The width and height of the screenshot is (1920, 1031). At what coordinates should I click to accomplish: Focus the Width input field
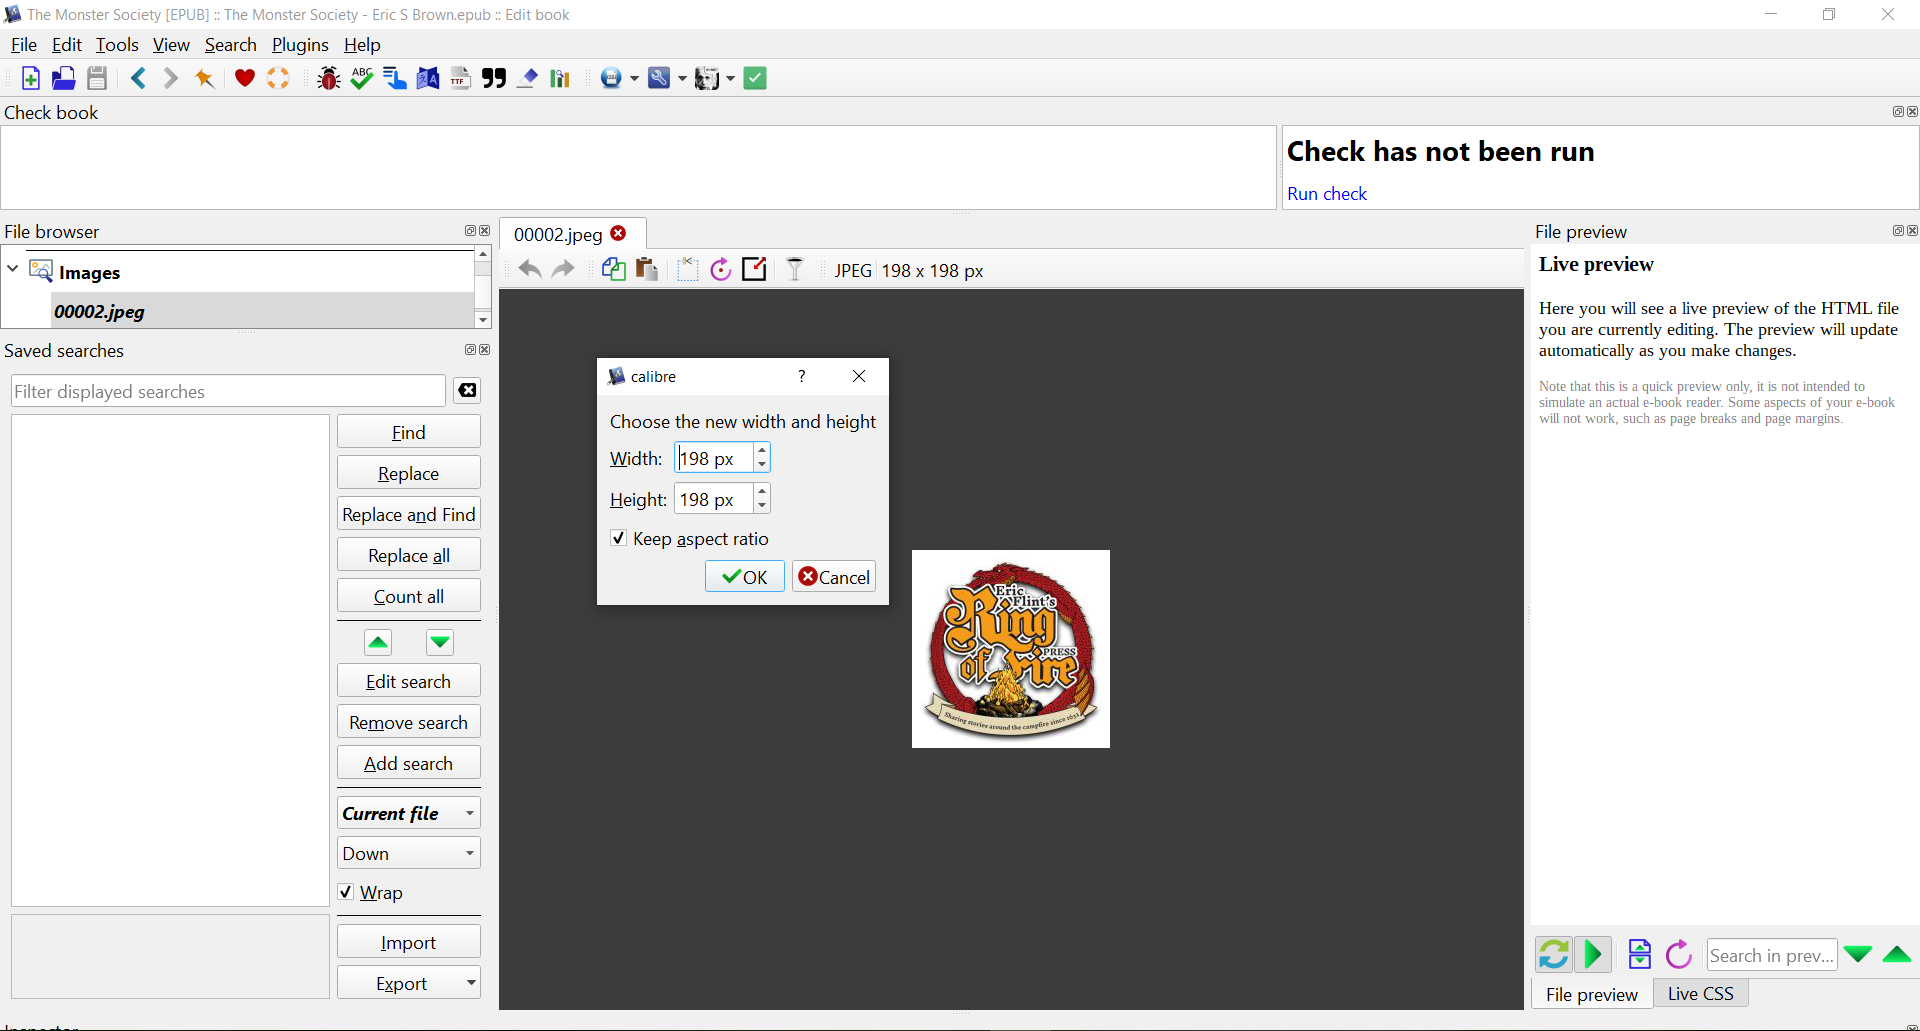click(714, 458)
